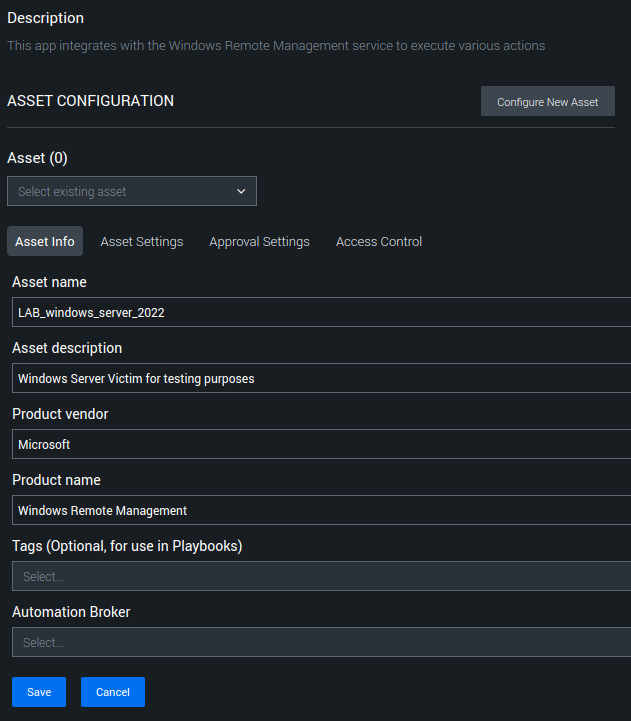Click the app description text
This screenshot has width=631, height=721.
click(x=276, y=46)
